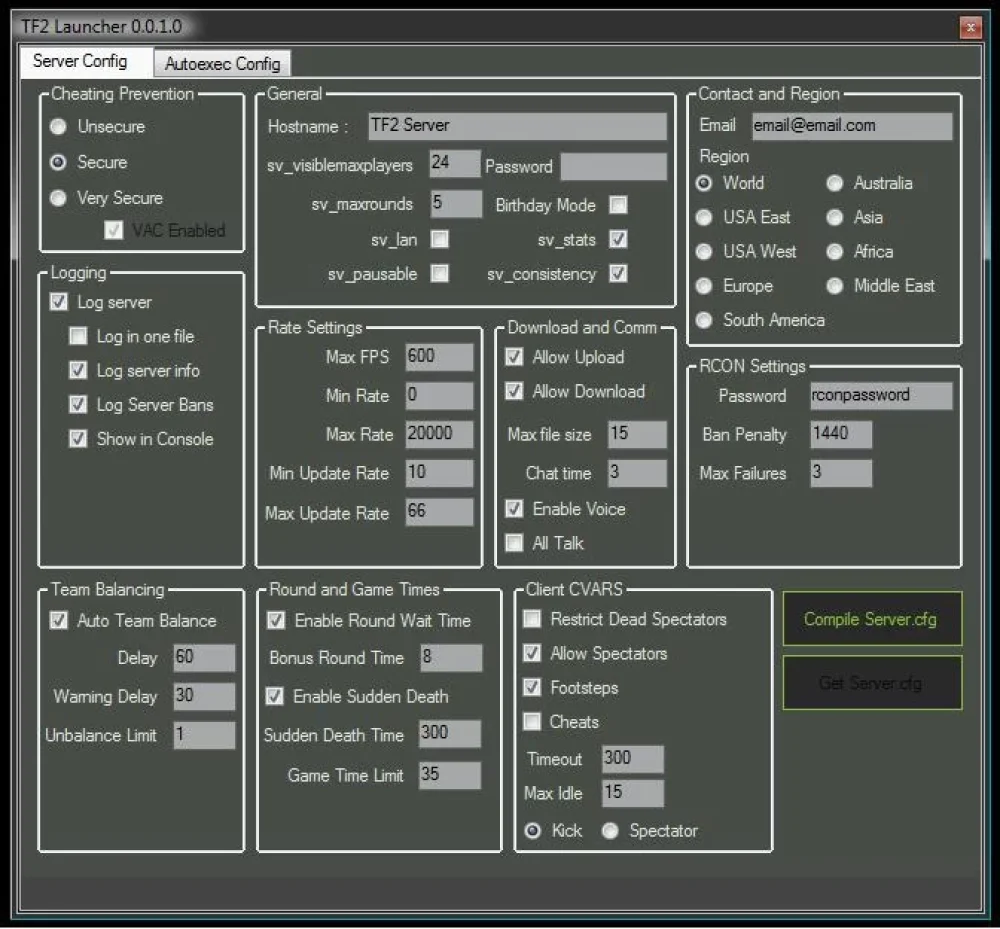Choose the Secure radio button
This screenshot has height=929, width=1000.
pyautogui.click(x=58, y=163)
